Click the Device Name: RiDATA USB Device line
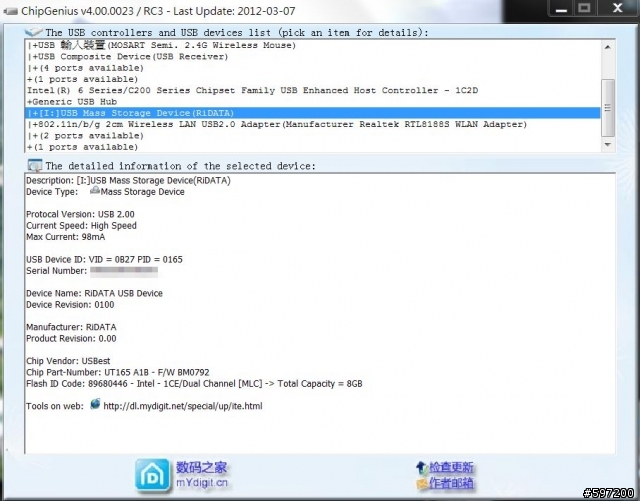Viewport: 640px width, 501px height. pos(94,293)
